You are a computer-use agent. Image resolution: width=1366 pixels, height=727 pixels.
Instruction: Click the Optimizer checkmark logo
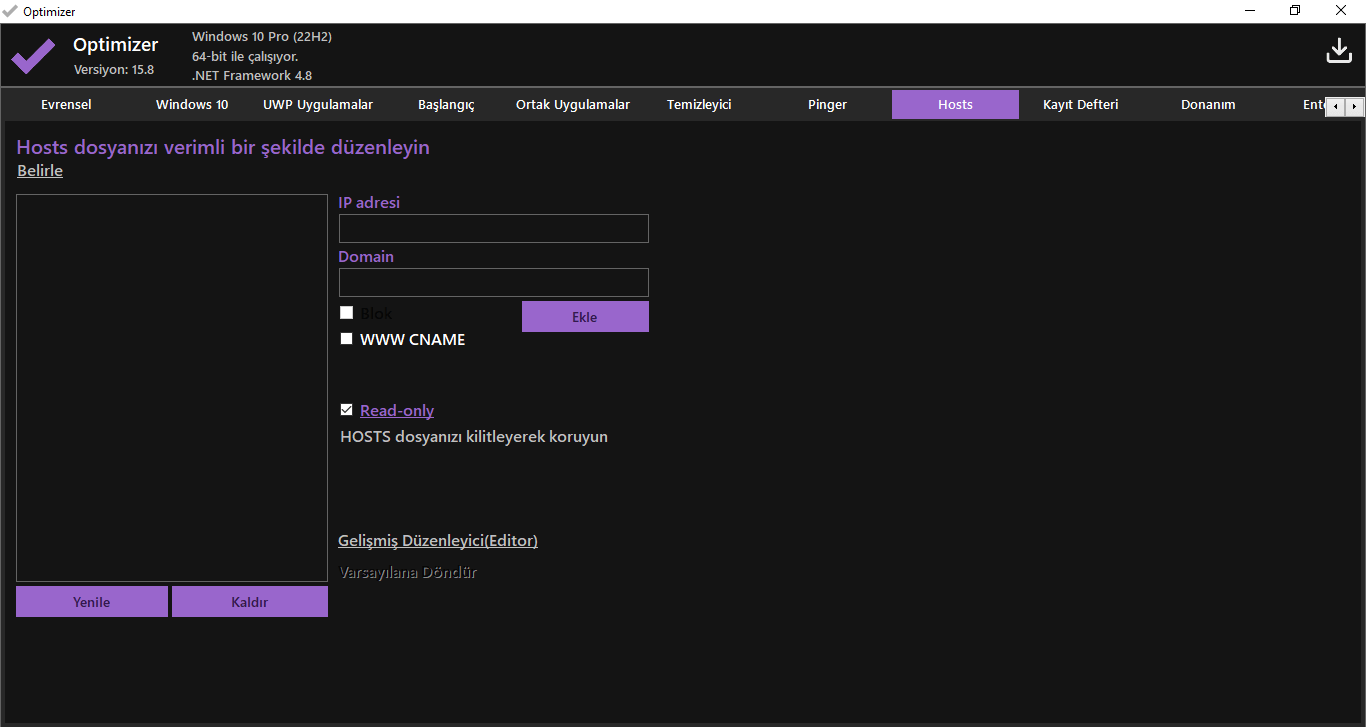tap(33, 56)
